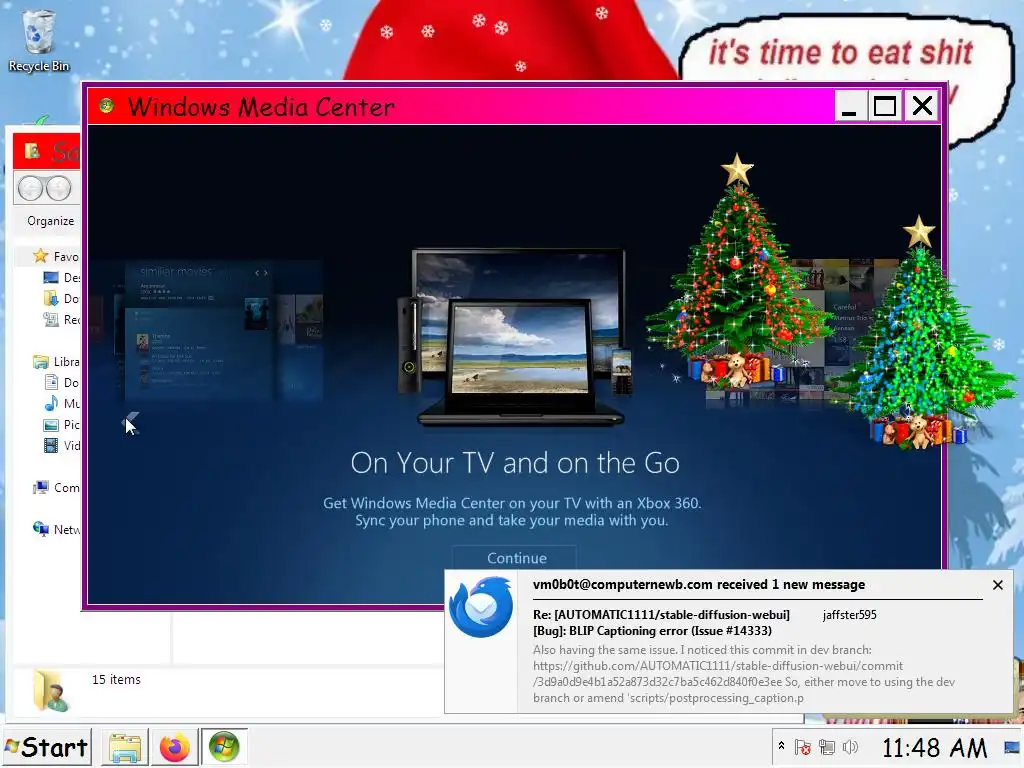1024x768 pixels.
Task: Click the Windows Media Center title text
Action: [x=261, y=106]
